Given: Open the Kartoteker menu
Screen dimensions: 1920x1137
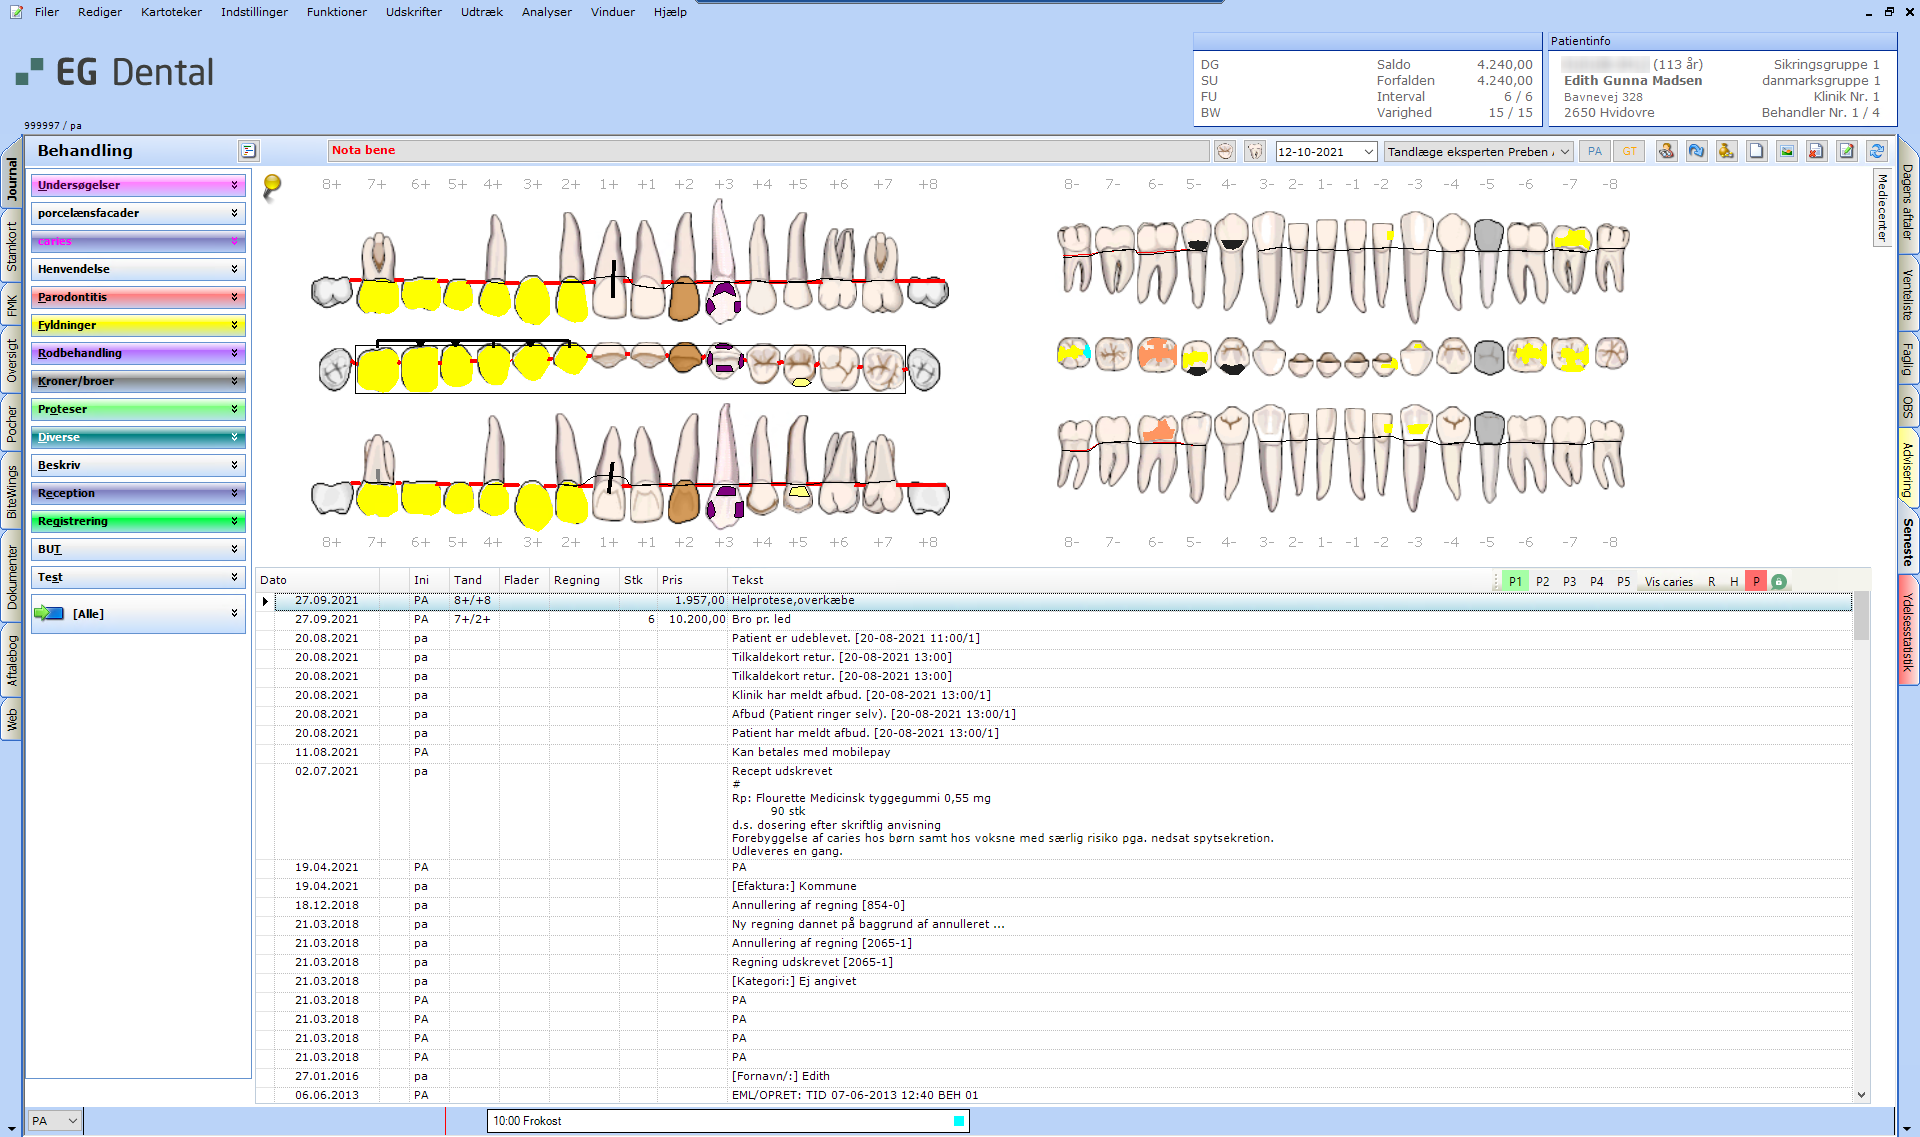Looking at the screenshot, I should [x=171, y=12].
